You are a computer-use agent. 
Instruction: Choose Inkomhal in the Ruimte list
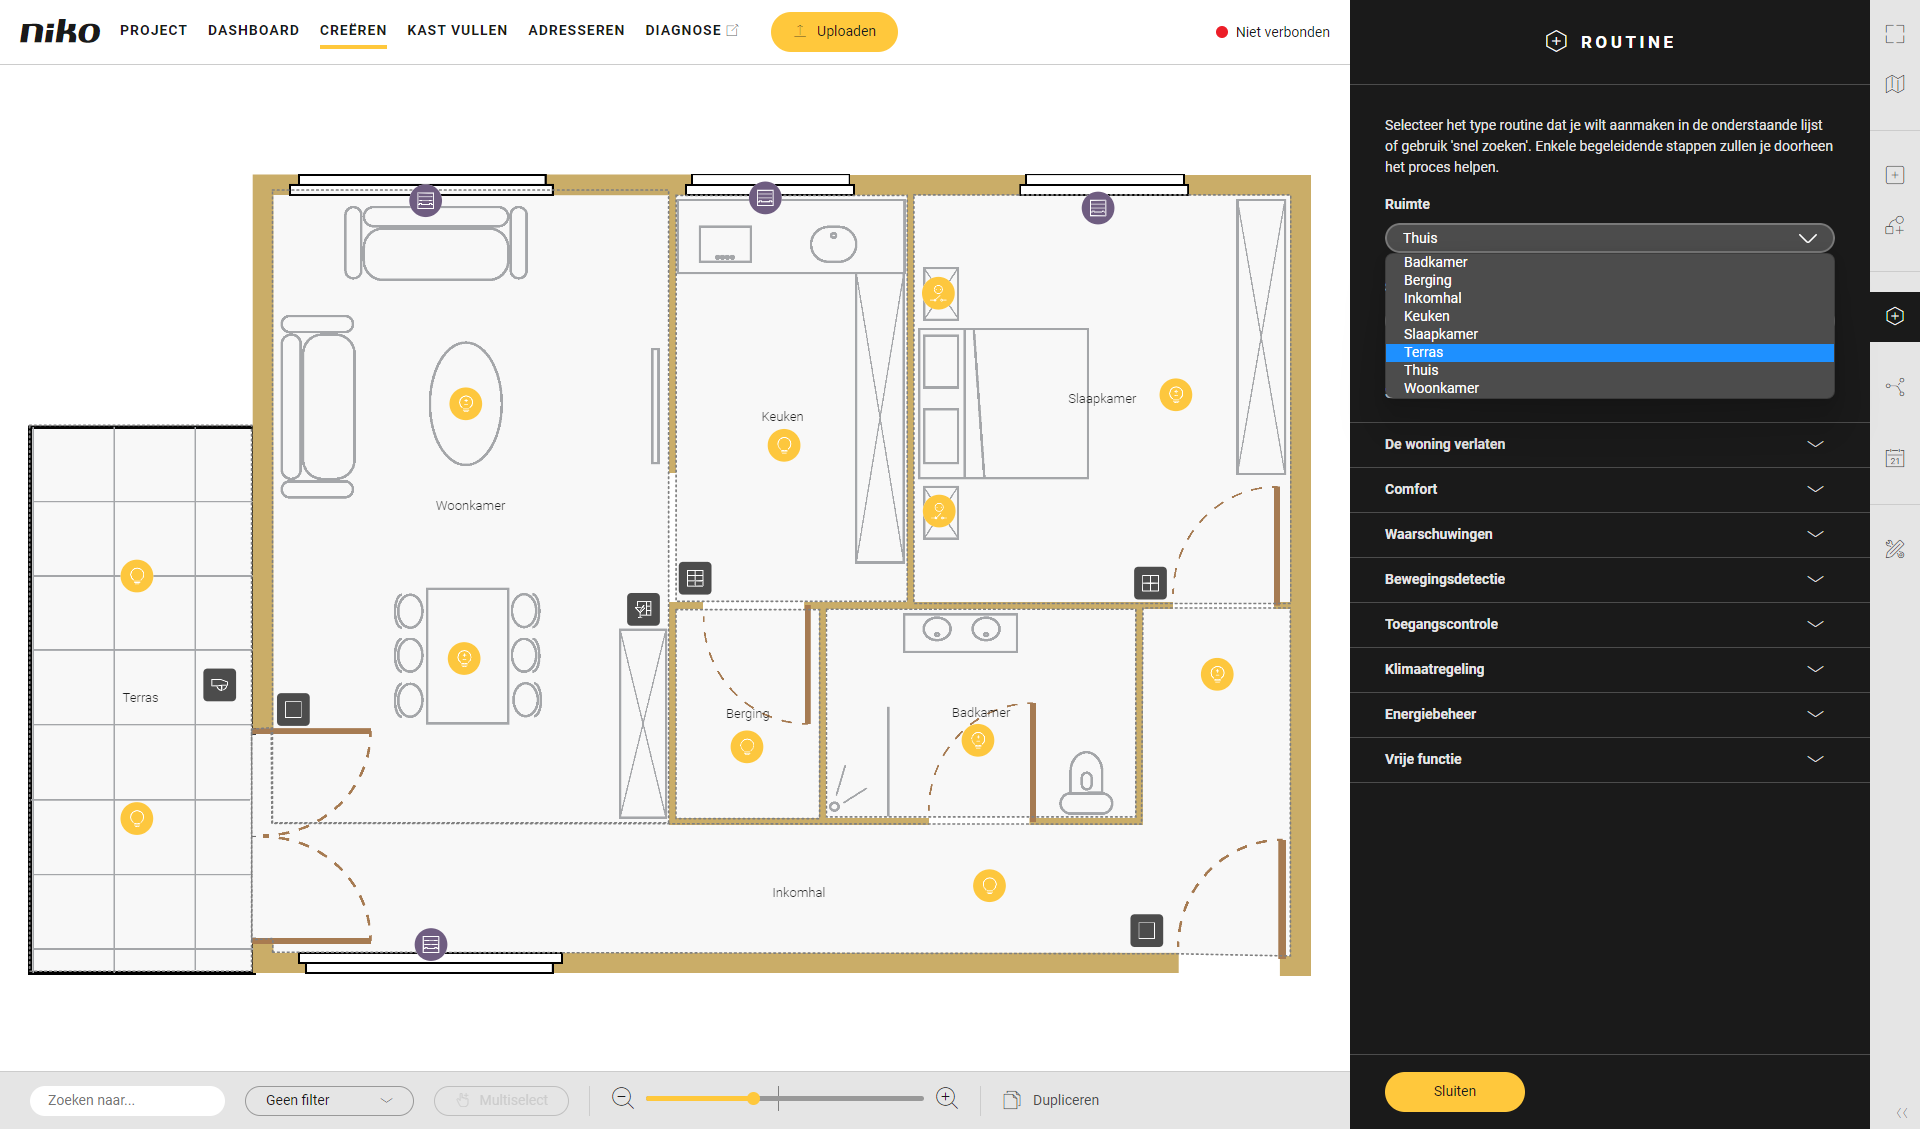(1609, 298)
